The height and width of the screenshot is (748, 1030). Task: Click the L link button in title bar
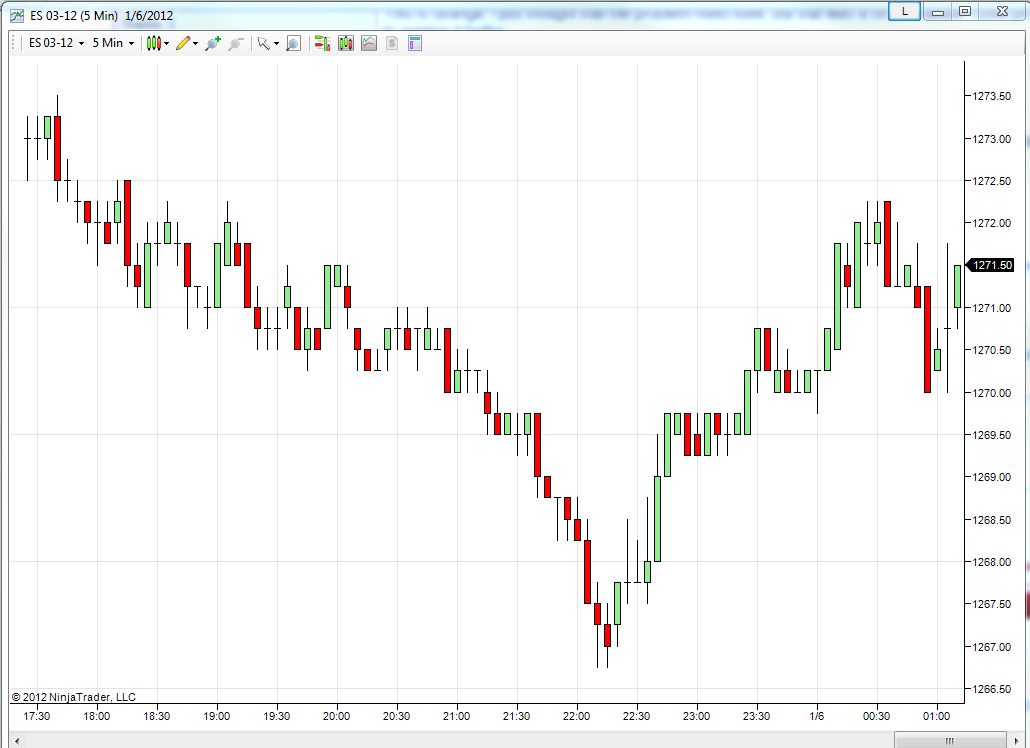[904, 11]
